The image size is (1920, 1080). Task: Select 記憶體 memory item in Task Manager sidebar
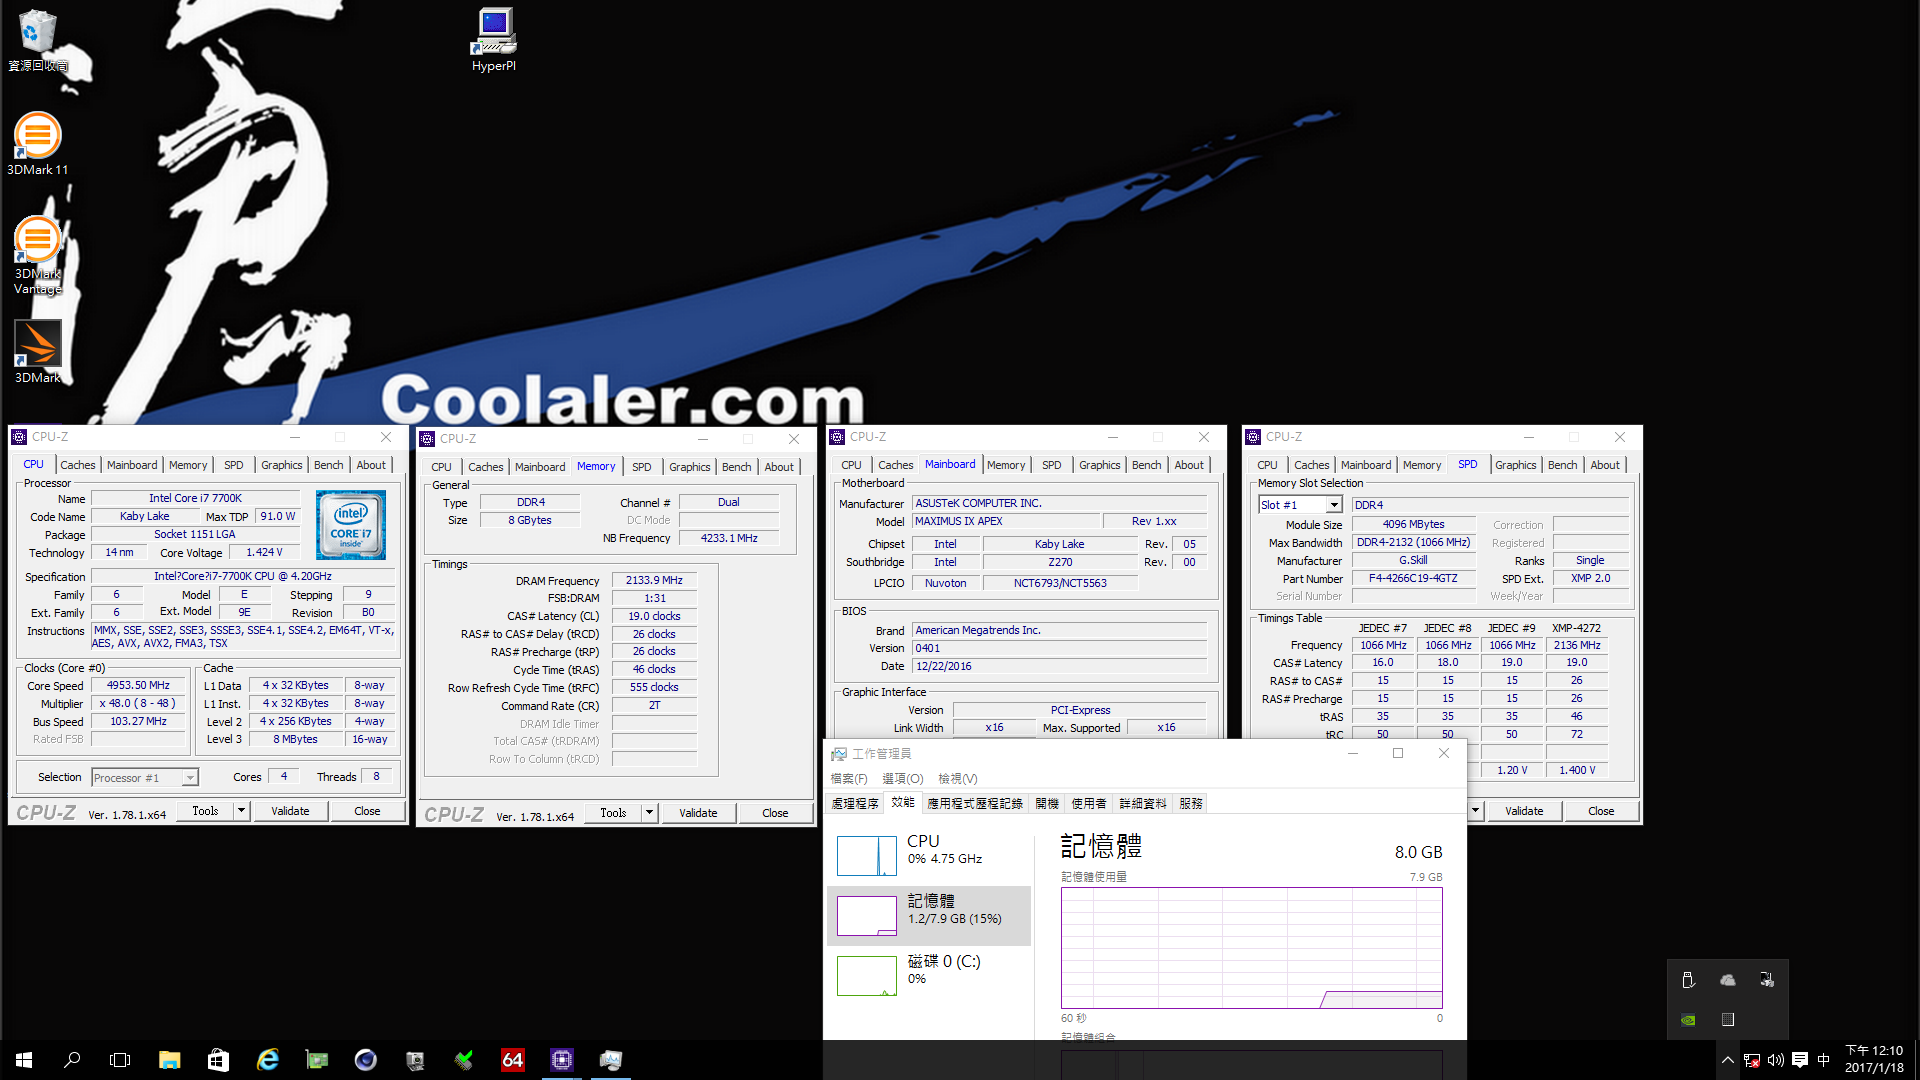tap(929, 916)
